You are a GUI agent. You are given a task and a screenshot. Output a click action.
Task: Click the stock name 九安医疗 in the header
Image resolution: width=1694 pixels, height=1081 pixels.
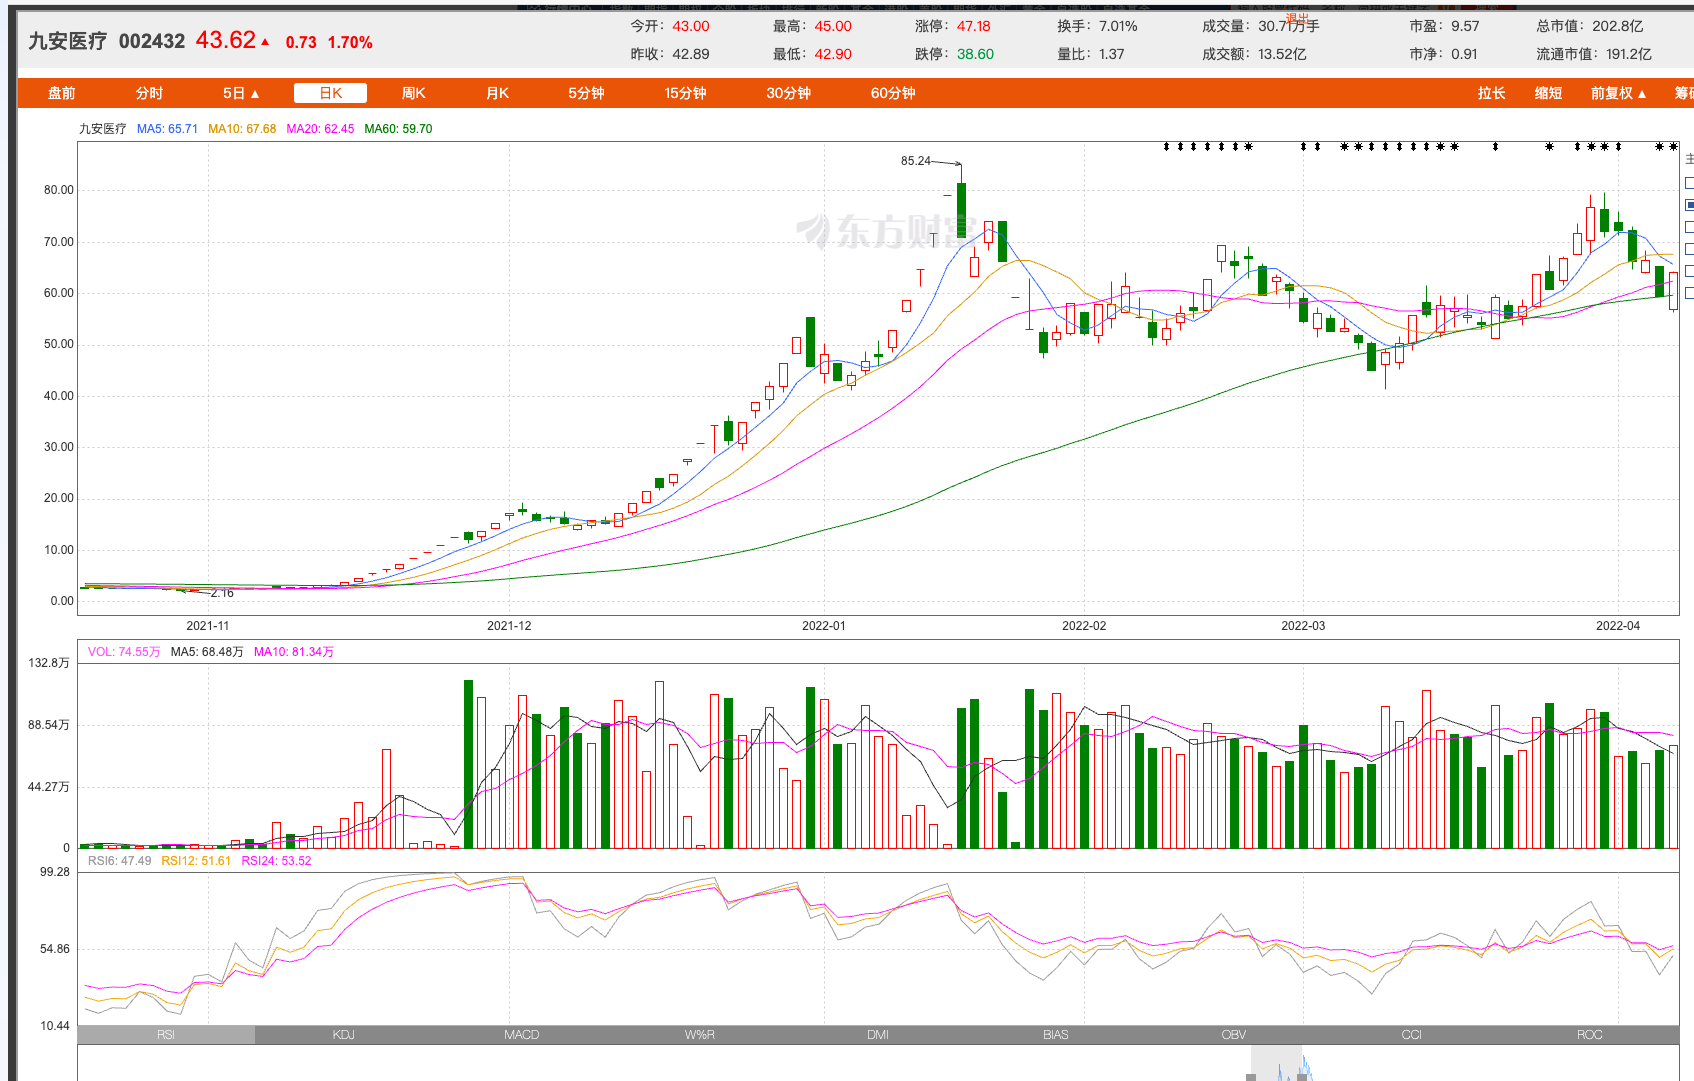67,41
